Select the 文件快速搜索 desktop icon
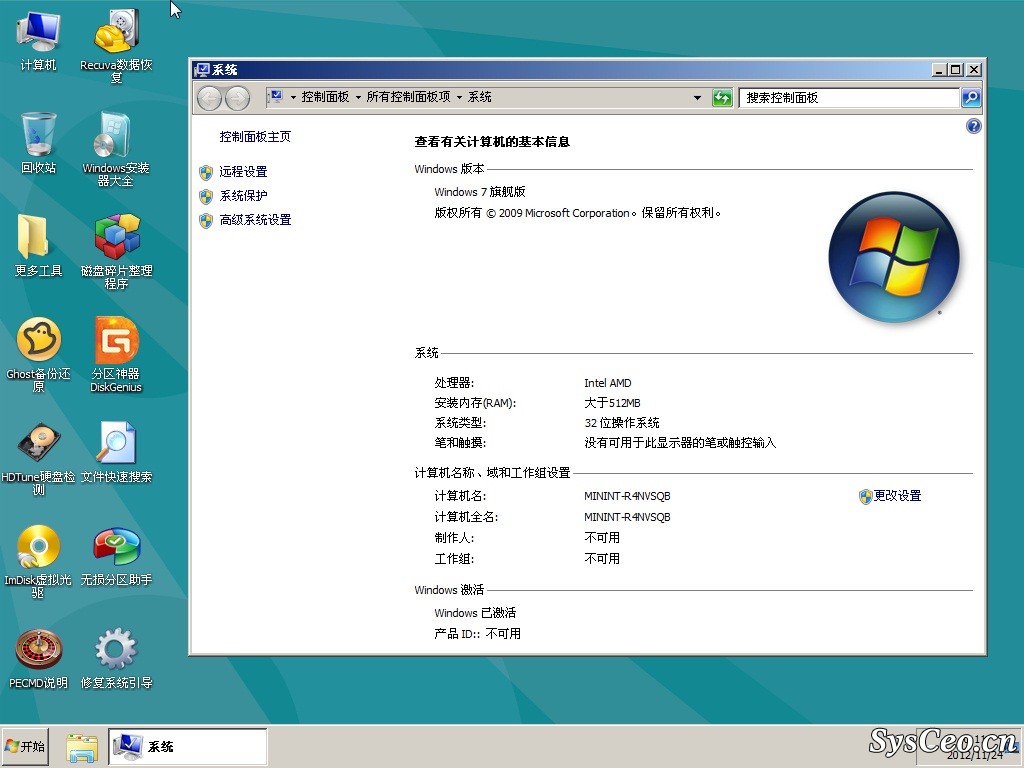Viewport: 1024px width, 768px height. [x=116, y=452]
